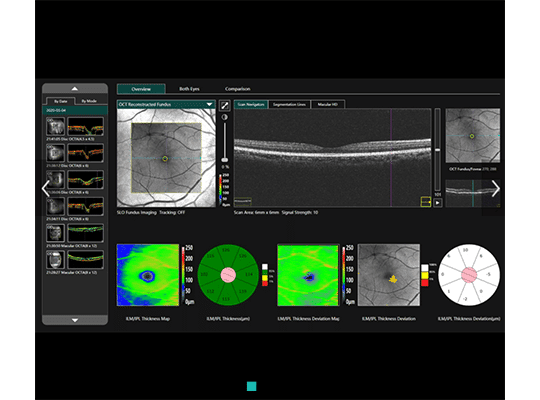Go to next slide with right arrow

[496, 188]
